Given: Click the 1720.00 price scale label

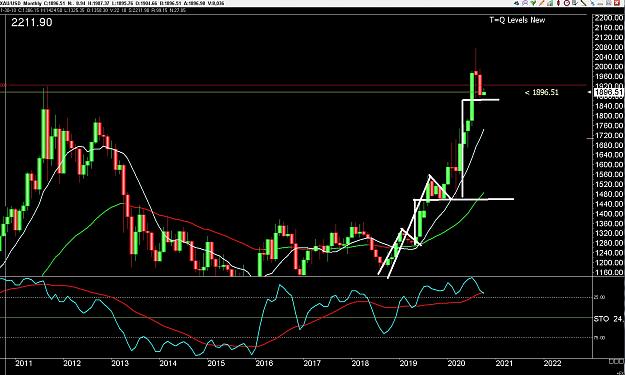Looking at the screenshot, I should tap(608, 135).
